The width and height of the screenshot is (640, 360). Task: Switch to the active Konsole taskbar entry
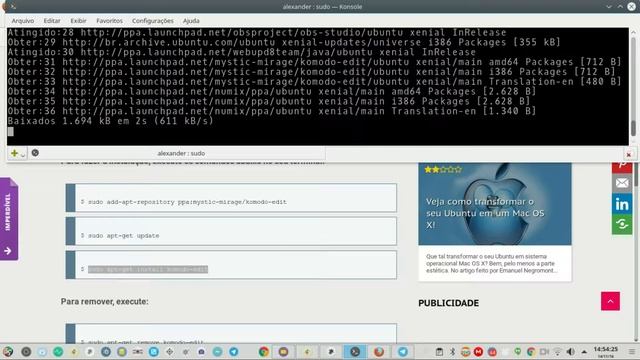(355, 351)
